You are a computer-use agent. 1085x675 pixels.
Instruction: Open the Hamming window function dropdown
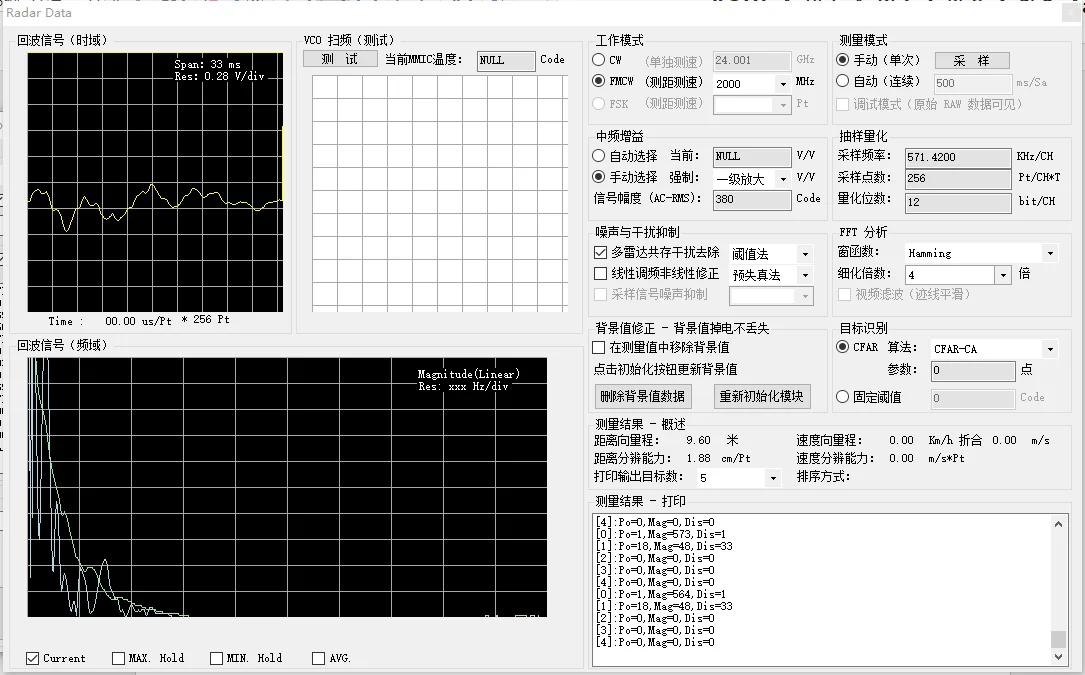[x=1049, y=254]
